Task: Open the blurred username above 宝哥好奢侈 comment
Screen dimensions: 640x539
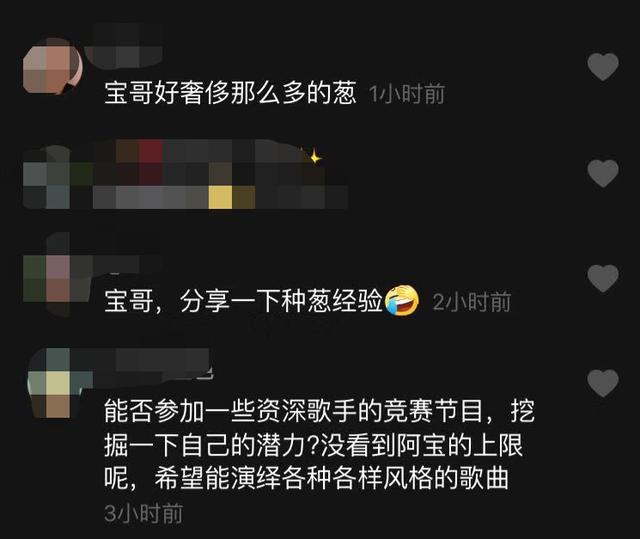Action: pos(124,46)
